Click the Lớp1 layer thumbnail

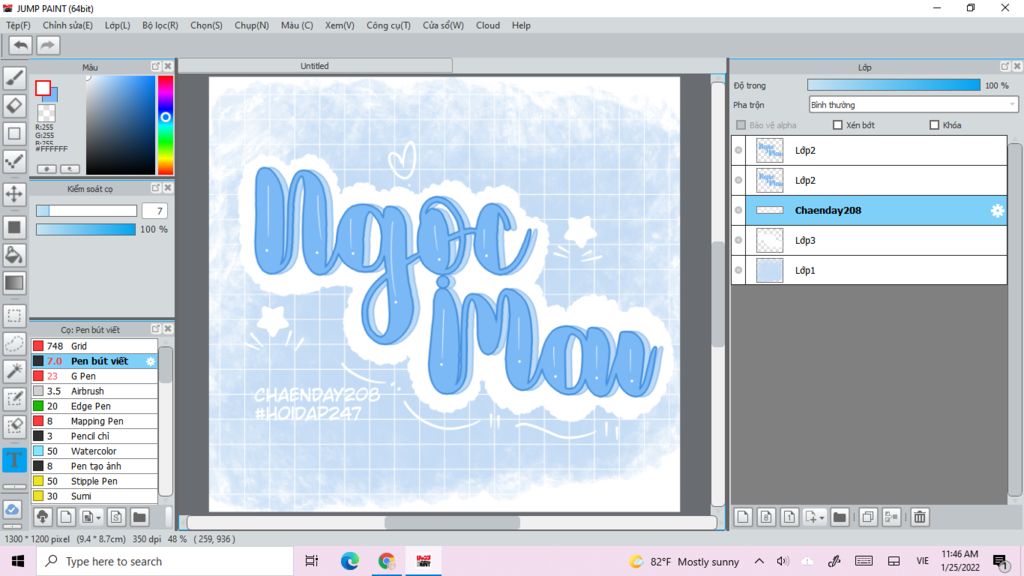(x=769, y=270)
